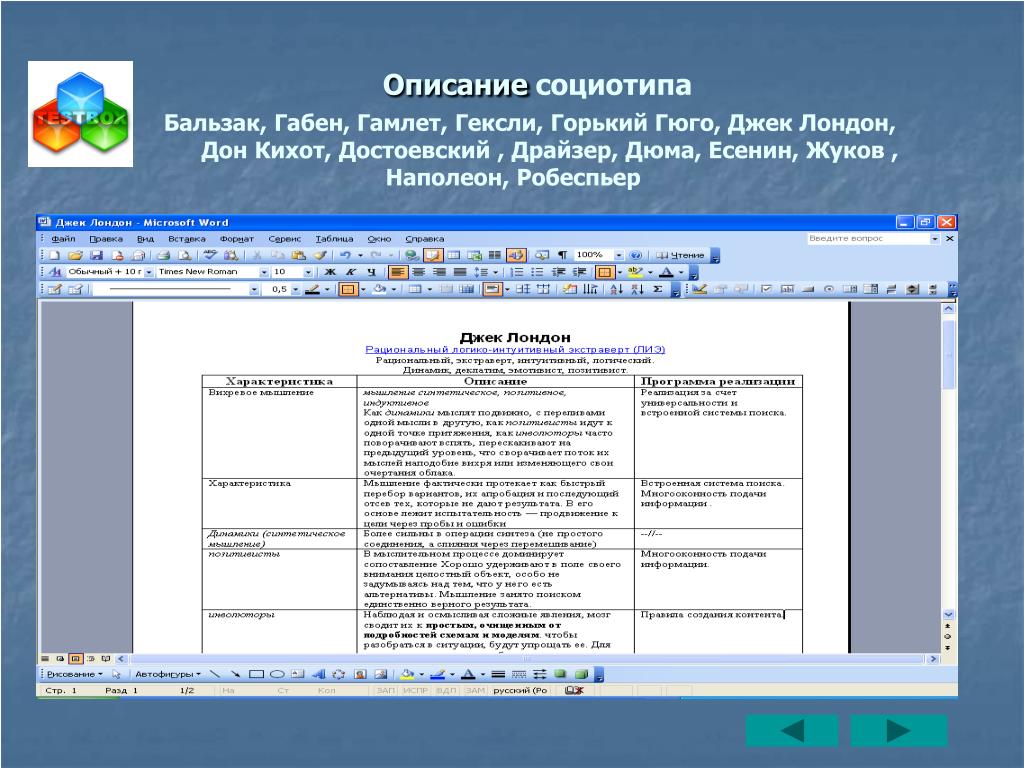Create a new blank document
This screenshot has width=1024, height=768.
click(x=54, y=255)
